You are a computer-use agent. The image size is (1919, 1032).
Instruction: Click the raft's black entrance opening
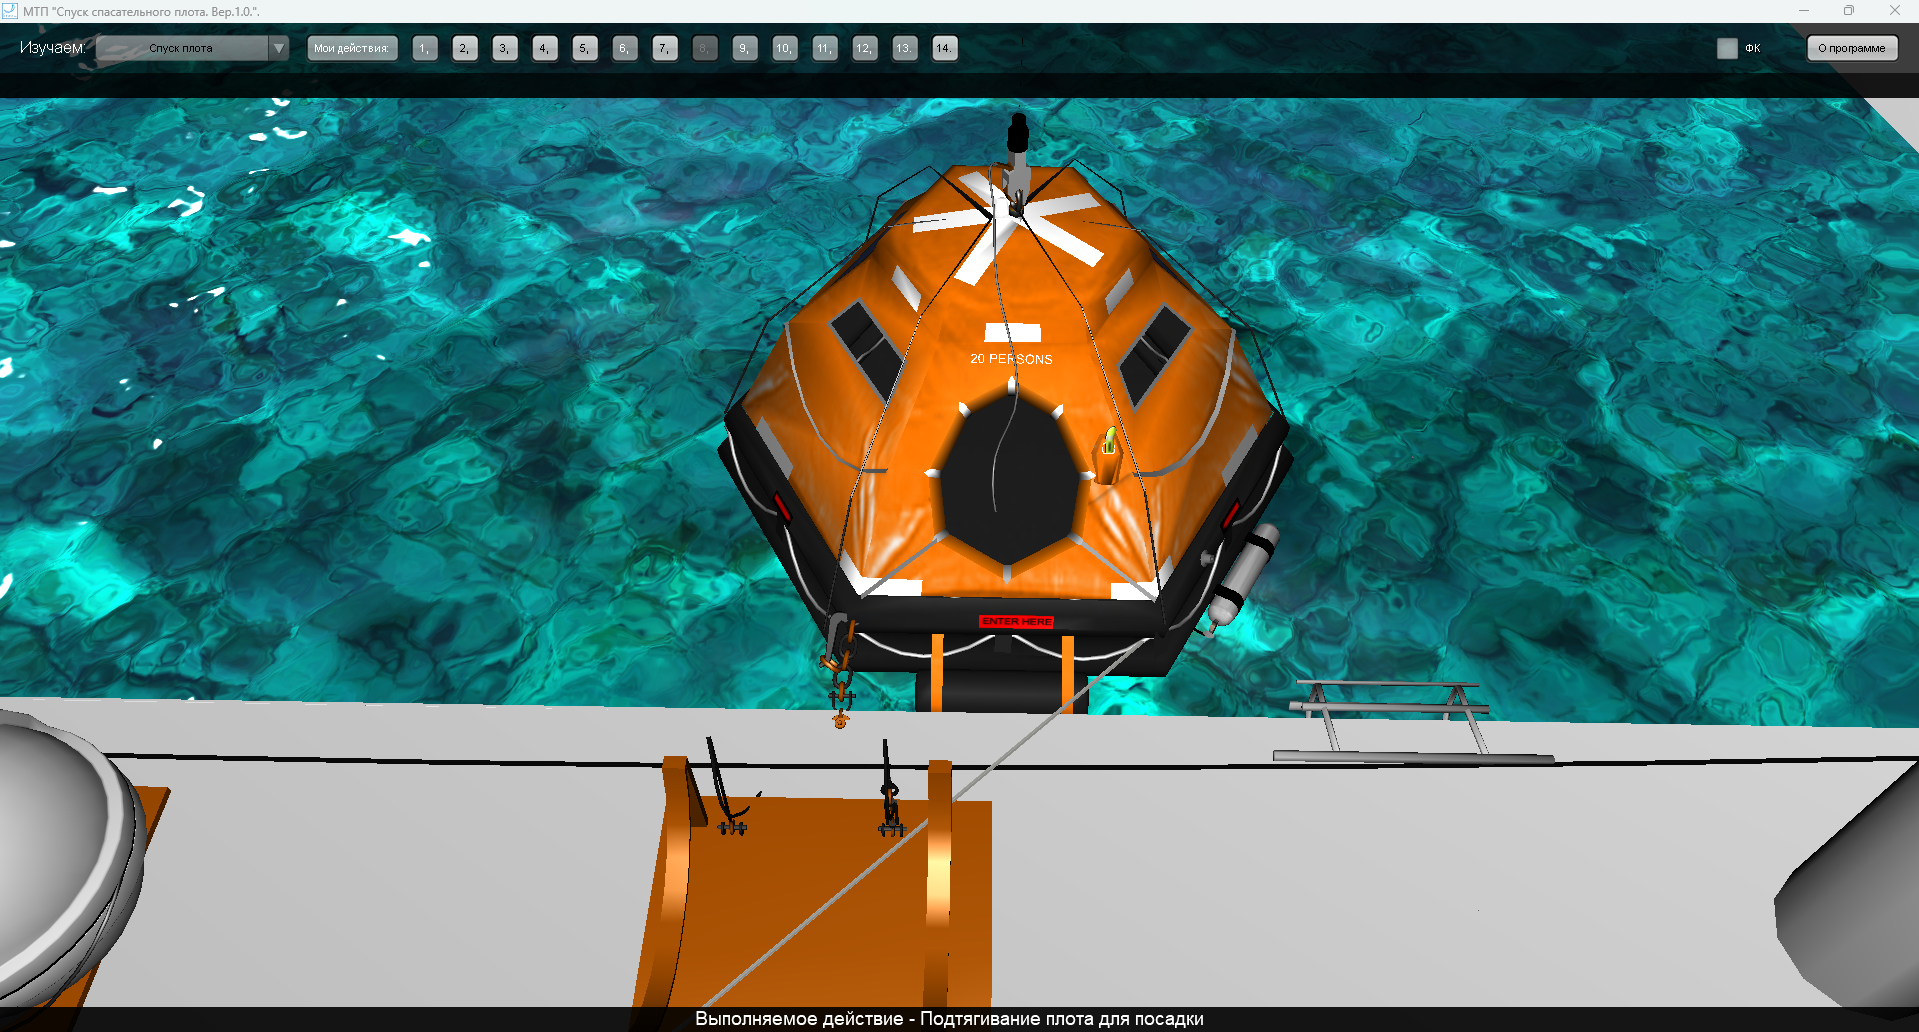click(x=1008, y=477)
